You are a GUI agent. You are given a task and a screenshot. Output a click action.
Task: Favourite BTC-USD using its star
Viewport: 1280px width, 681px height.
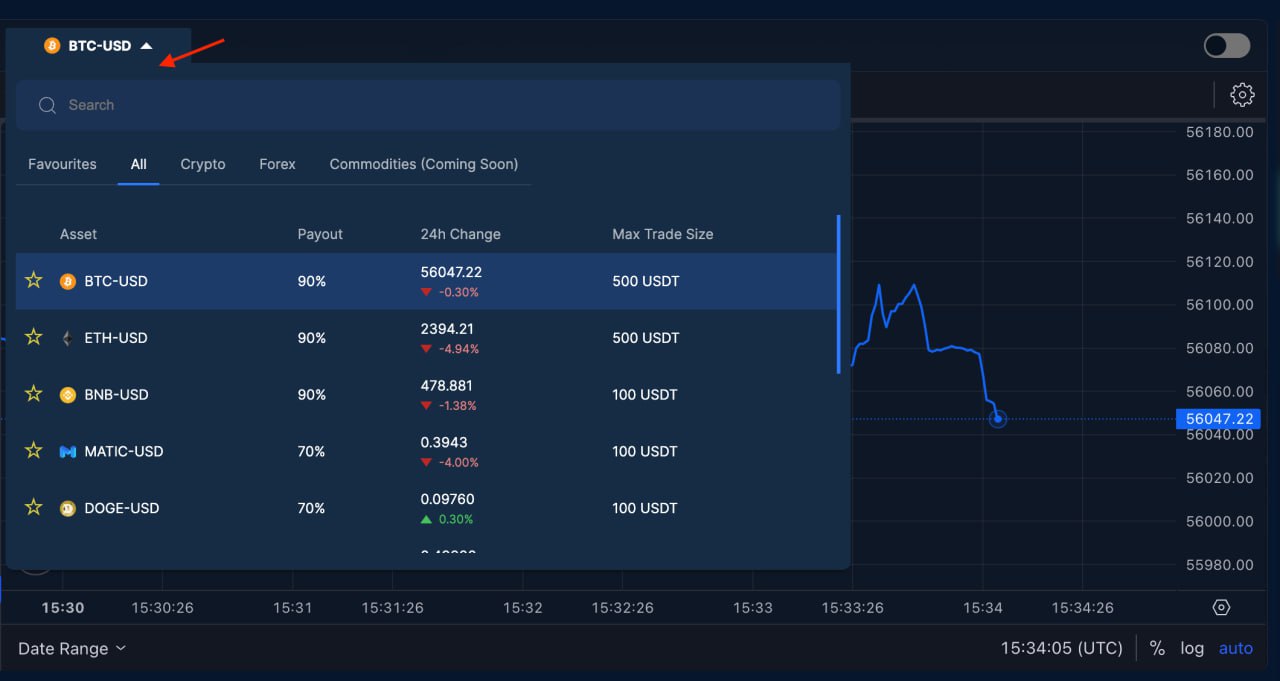pyautogui.click(x=33, y=281)
